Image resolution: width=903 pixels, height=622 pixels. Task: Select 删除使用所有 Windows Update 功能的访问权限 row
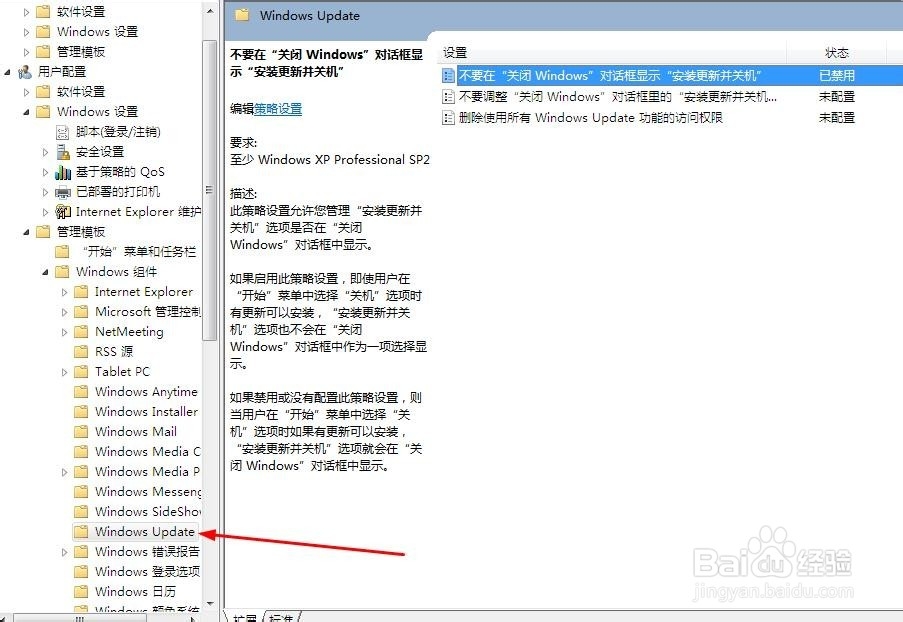click(671, 118)
